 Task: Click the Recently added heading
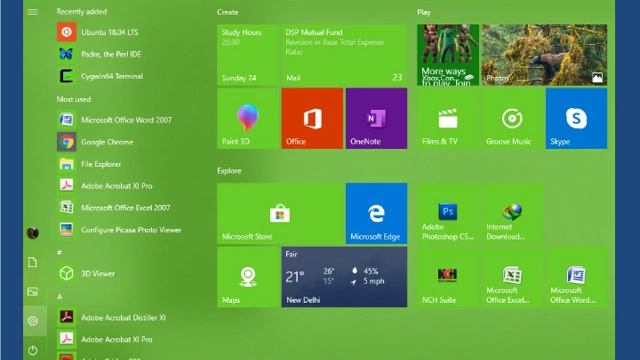(82, 11)
